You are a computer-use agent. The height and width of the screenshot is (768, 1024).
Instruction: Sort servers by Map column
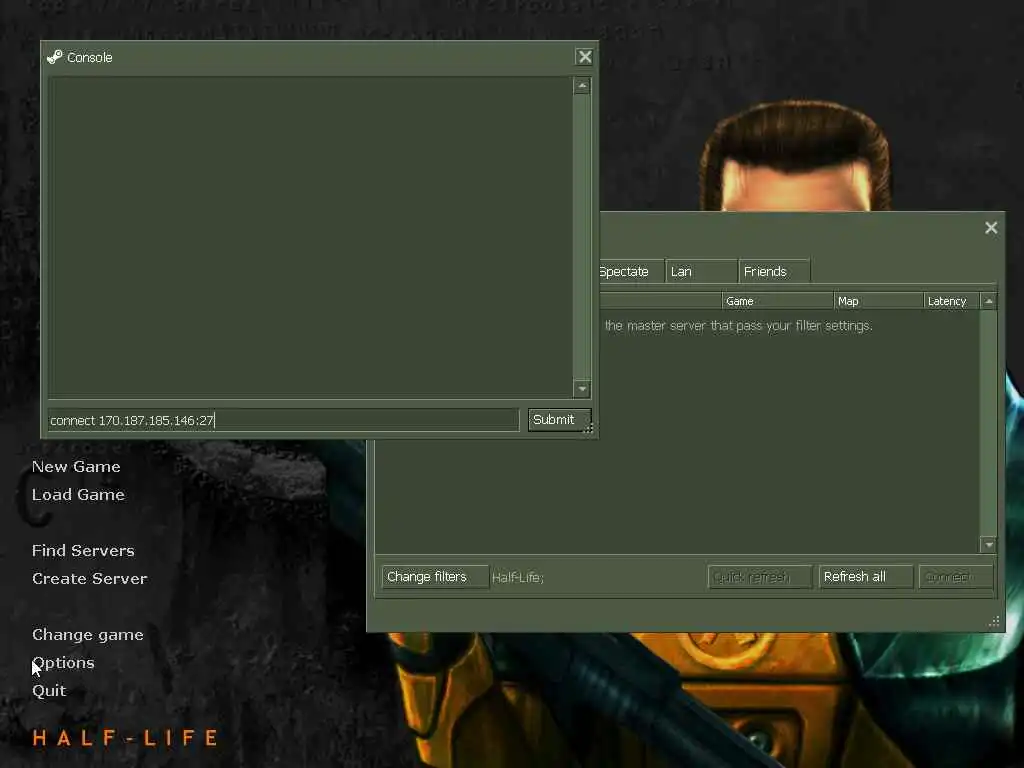(x=878, y=301)
